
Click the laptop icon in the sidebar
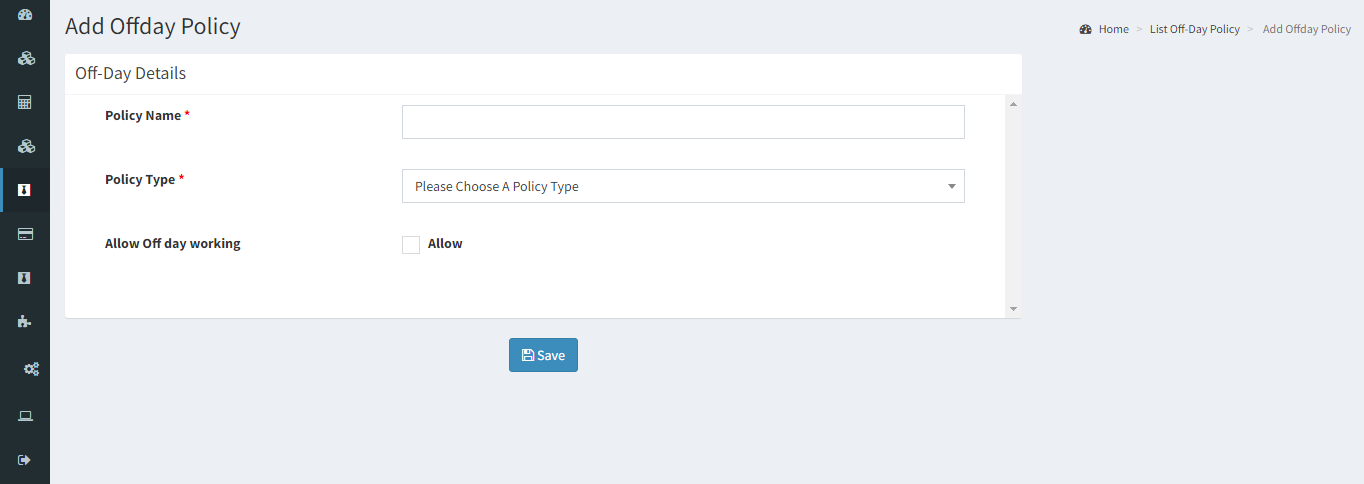(x=25, y=416)
